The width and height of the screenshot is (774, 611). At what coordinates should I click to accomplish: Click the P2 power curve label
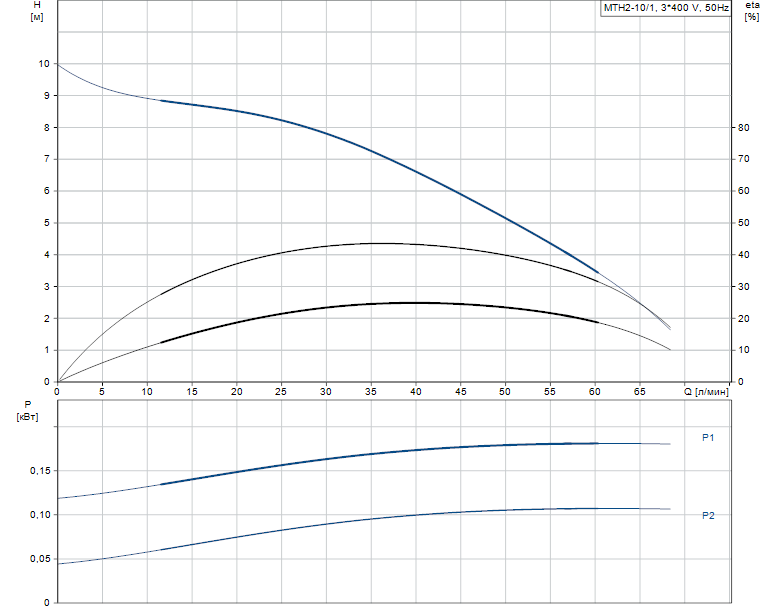pos(708,515)
